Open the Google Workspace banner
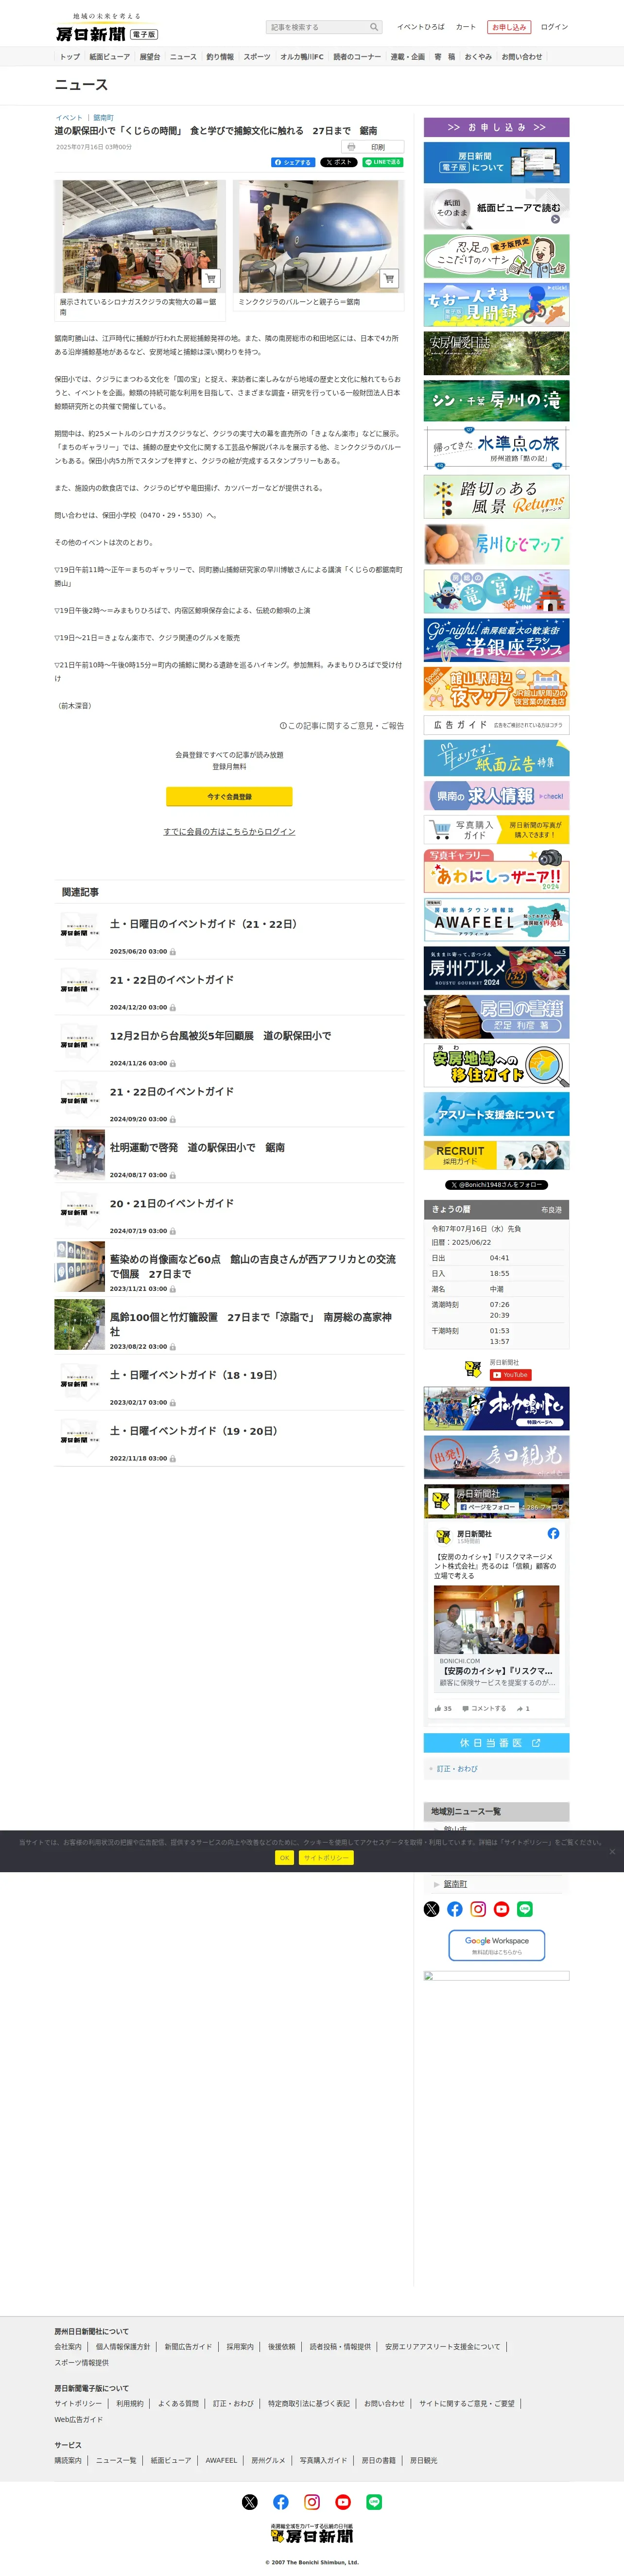The height and width of the screenshot is (2576, 624). tap(497, 1945)
